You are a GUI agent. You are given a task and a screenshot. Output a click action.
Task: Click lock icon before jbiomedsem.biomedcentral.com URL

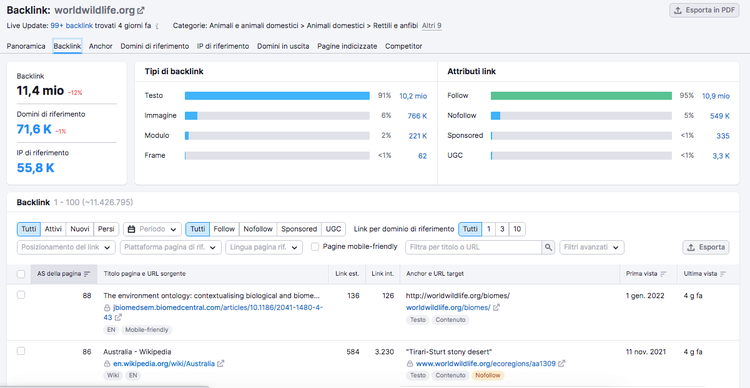[x=107, y=308]
